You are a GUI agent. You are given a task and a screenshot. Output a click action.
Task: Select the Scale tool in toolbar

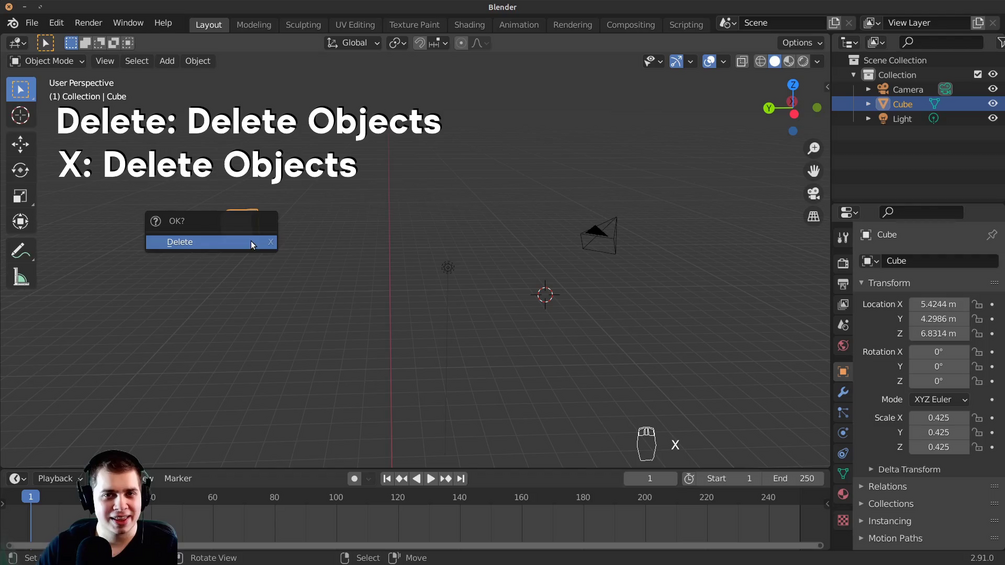21,195
